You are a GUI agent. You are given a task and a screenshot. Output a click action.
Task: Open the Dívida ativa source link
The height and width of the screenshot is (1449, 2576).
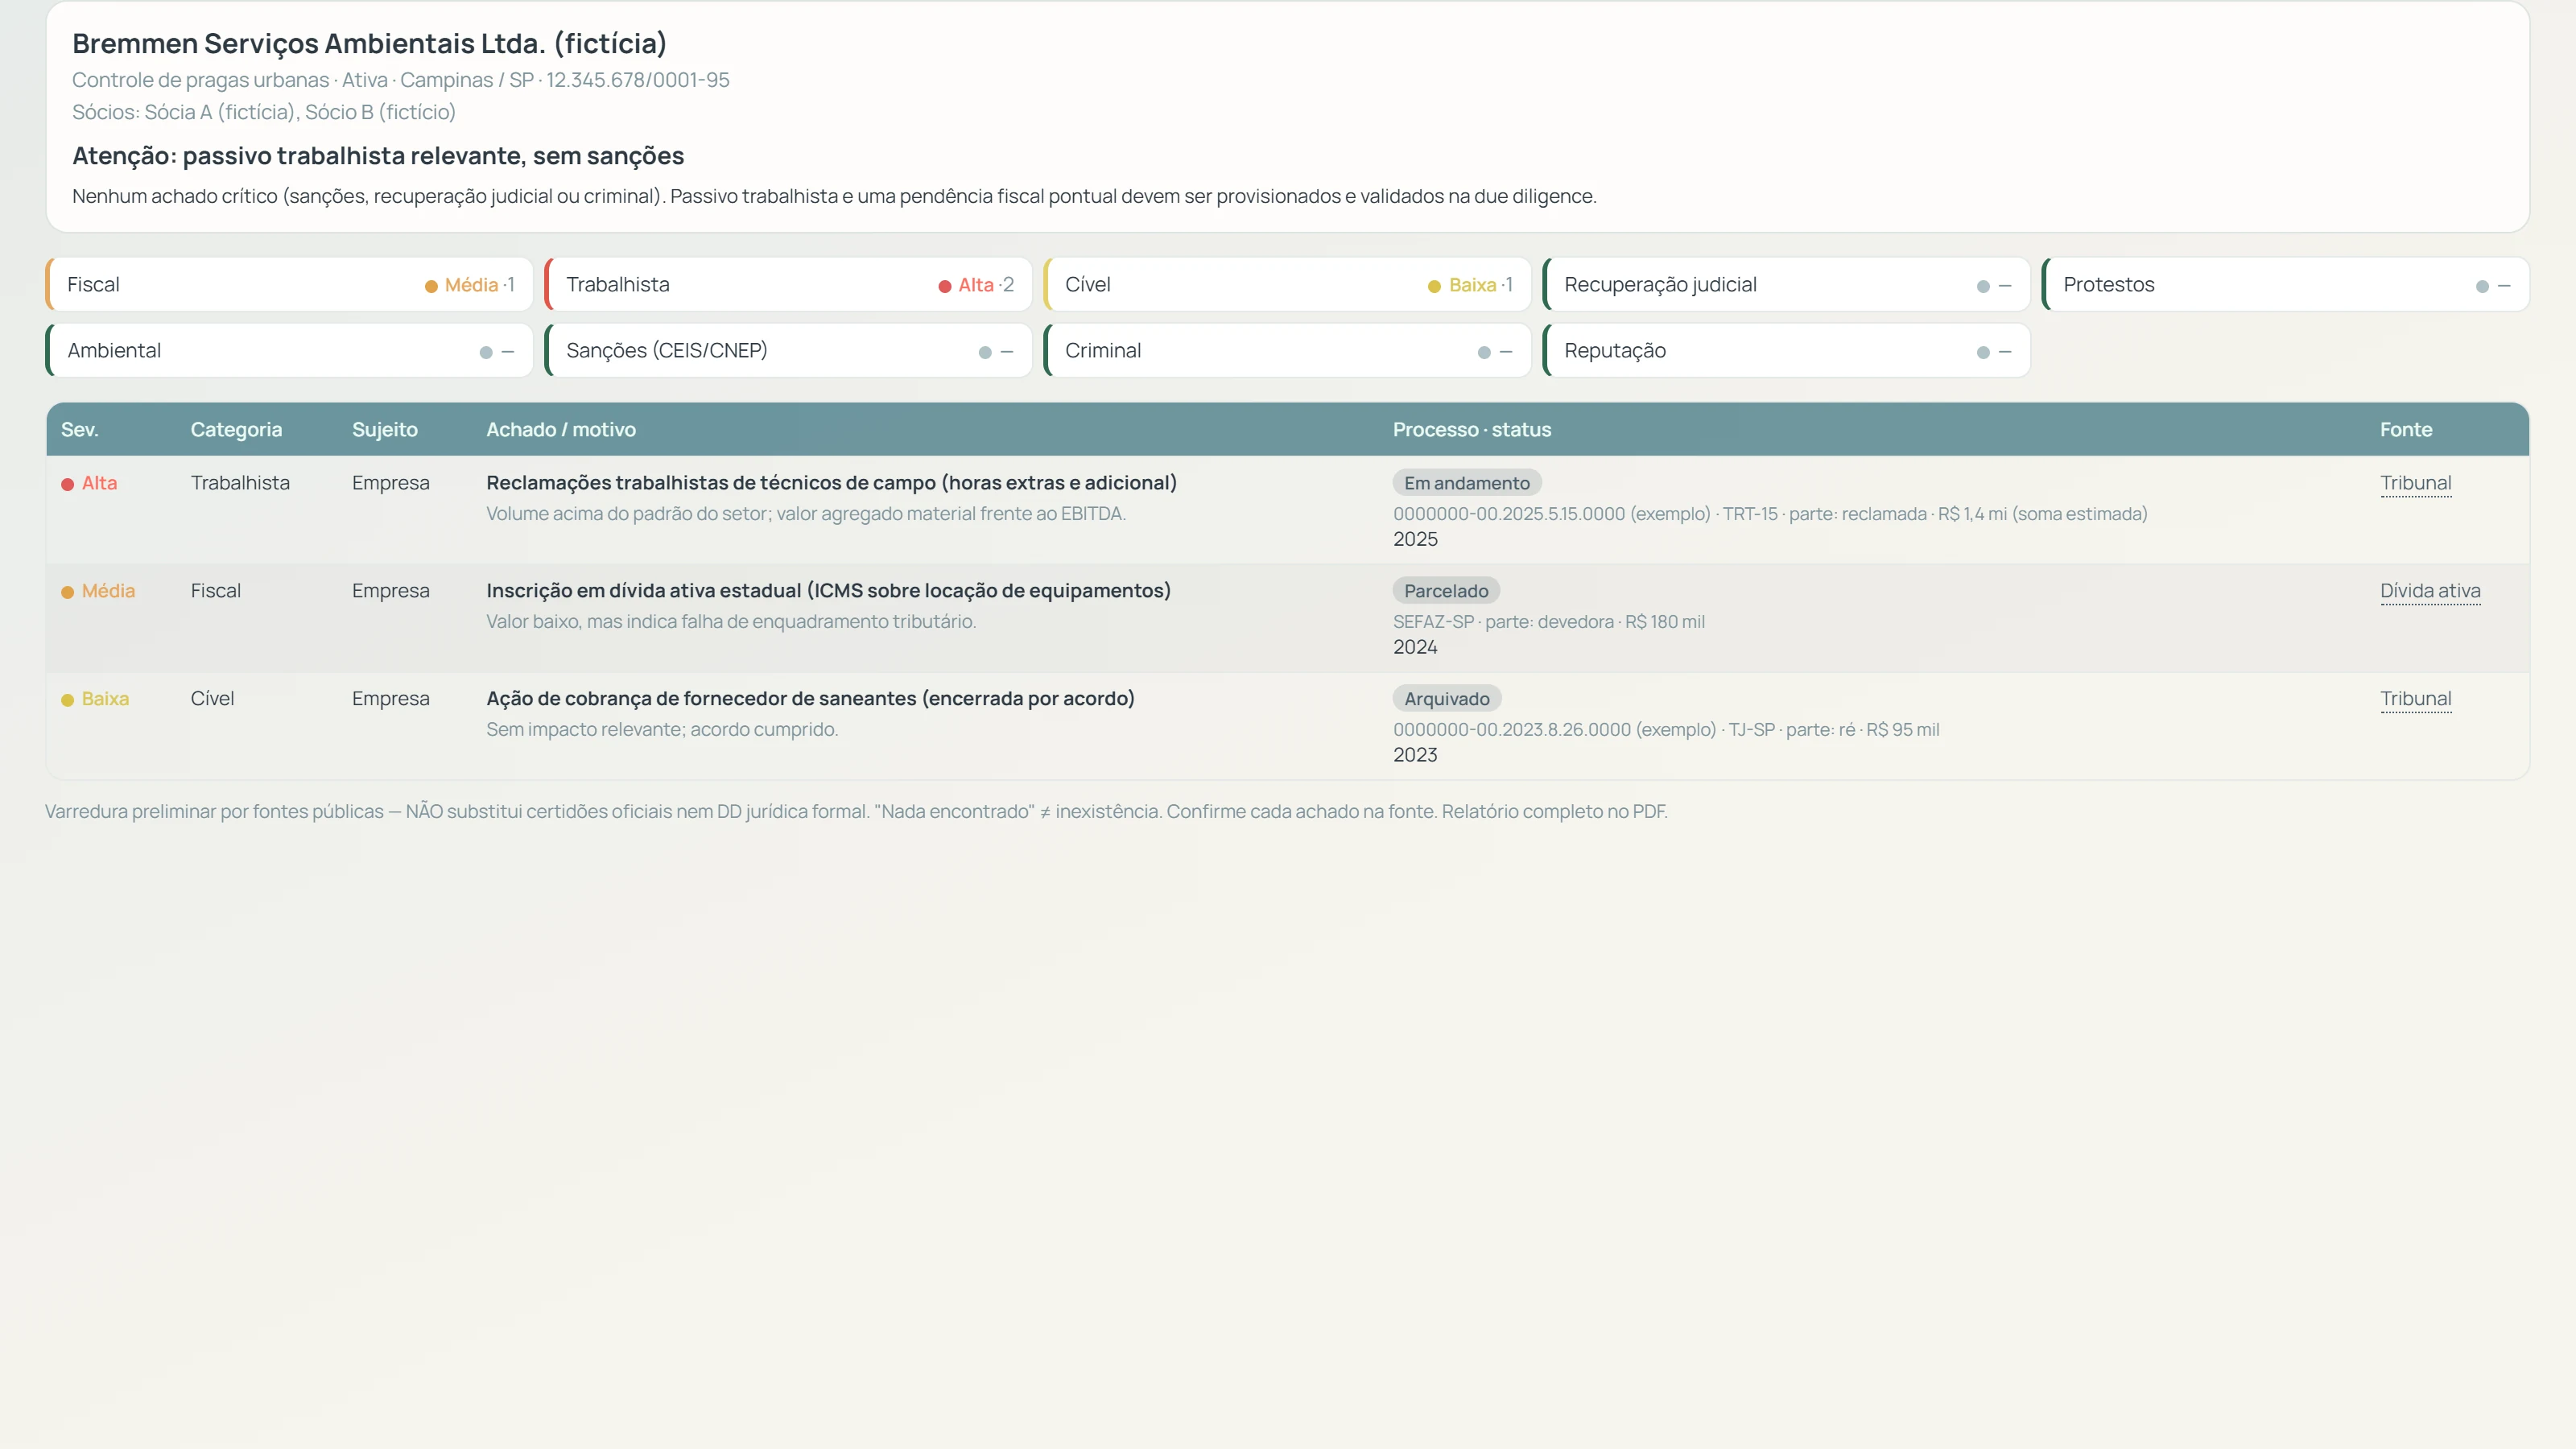coord(2430,591)
